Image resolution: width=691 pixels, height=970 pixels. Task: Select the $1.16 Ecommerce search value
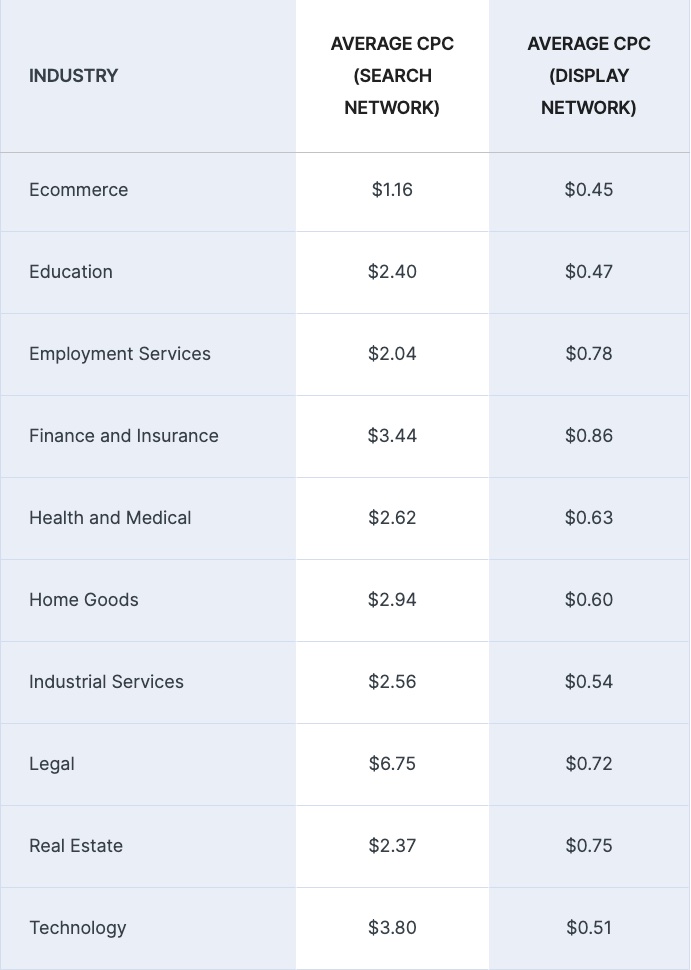(392, 189)
